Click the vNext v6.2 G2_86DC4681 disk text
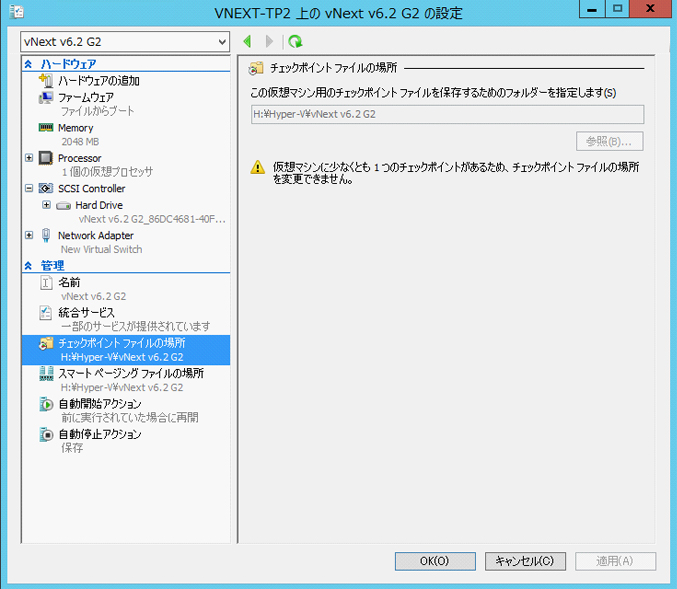677x589 pixels. pos(152,219)
